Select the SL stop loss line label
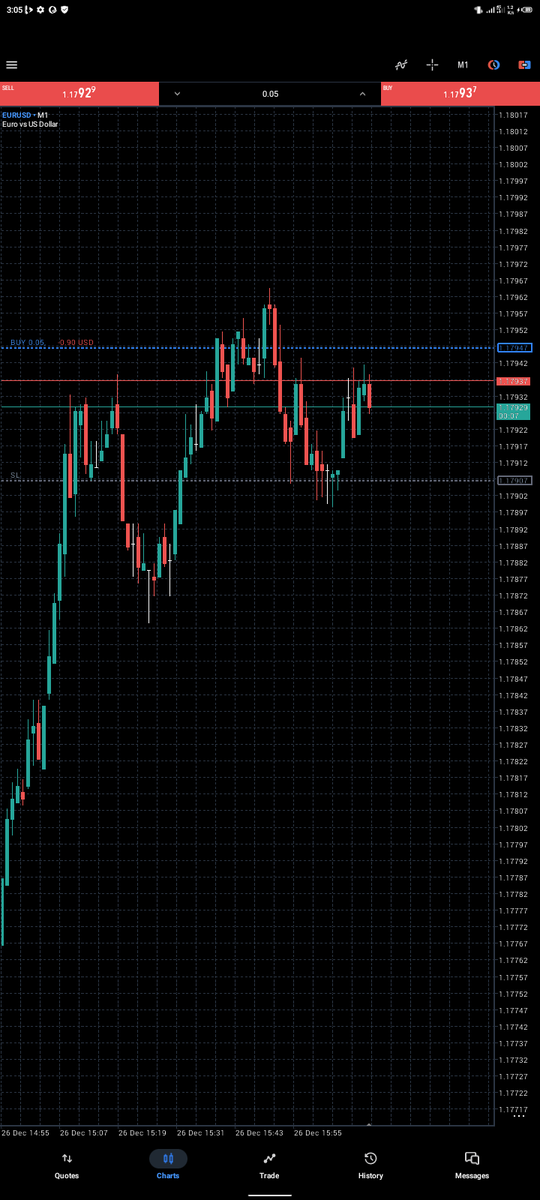Image resolution: width=540 pixels, height=1200 pixels. click(15, 475)
